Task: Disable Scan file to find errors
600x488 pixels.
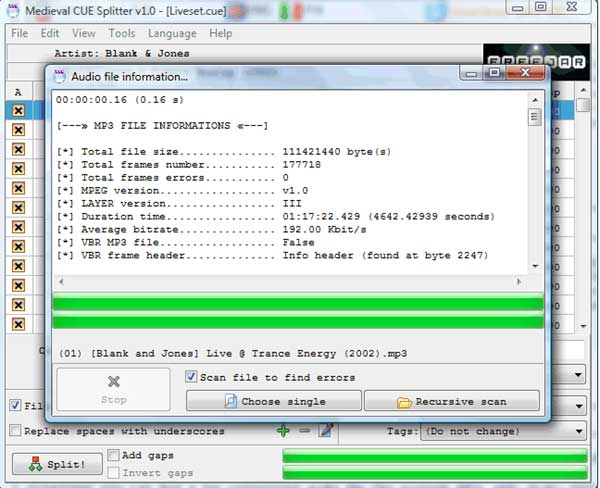Action: coord(192,377)
